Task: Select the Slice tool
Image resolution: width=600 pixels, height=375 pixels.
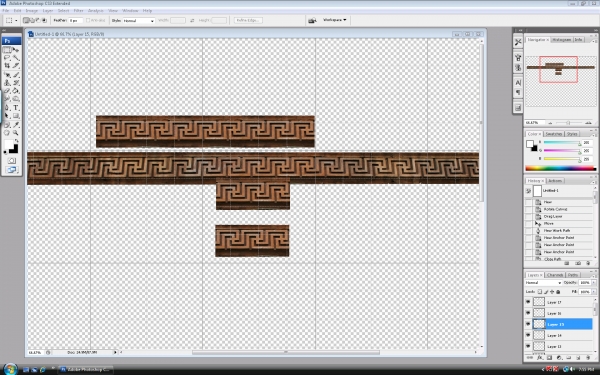Action: (x=16, y=66)
